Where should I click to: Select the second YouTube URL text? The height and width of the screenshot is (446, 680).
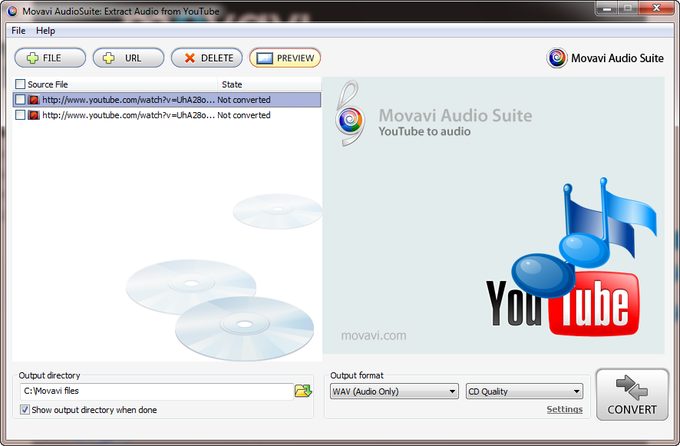point(128,115)
